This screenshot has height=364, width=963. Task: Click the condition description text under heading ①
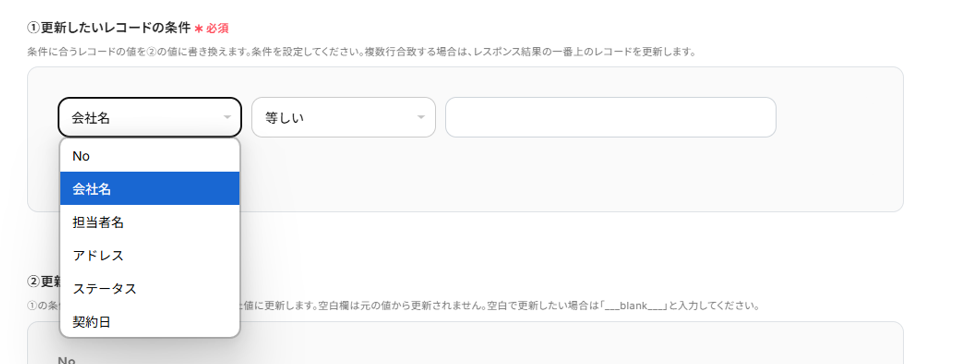[361, 52]
